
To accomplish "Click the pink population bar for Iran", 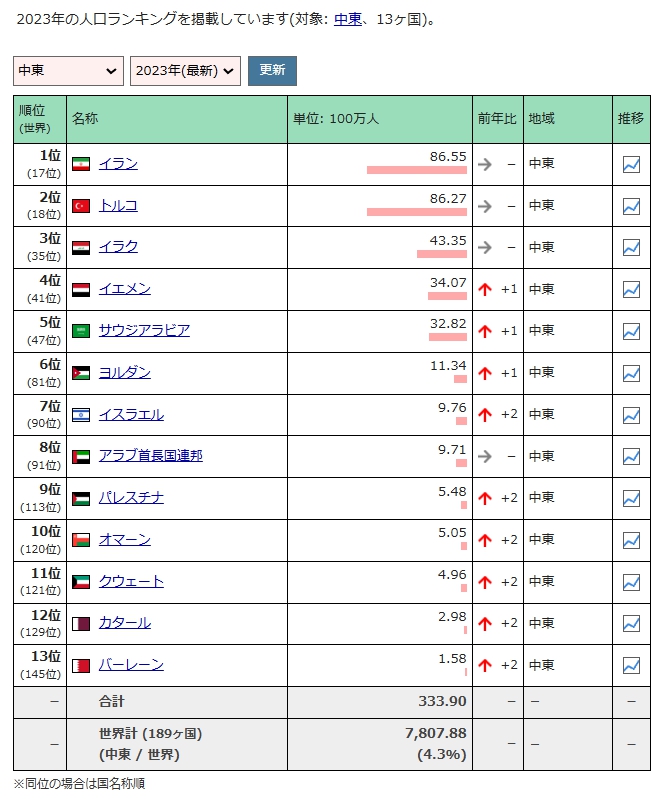I will point(416,171).
